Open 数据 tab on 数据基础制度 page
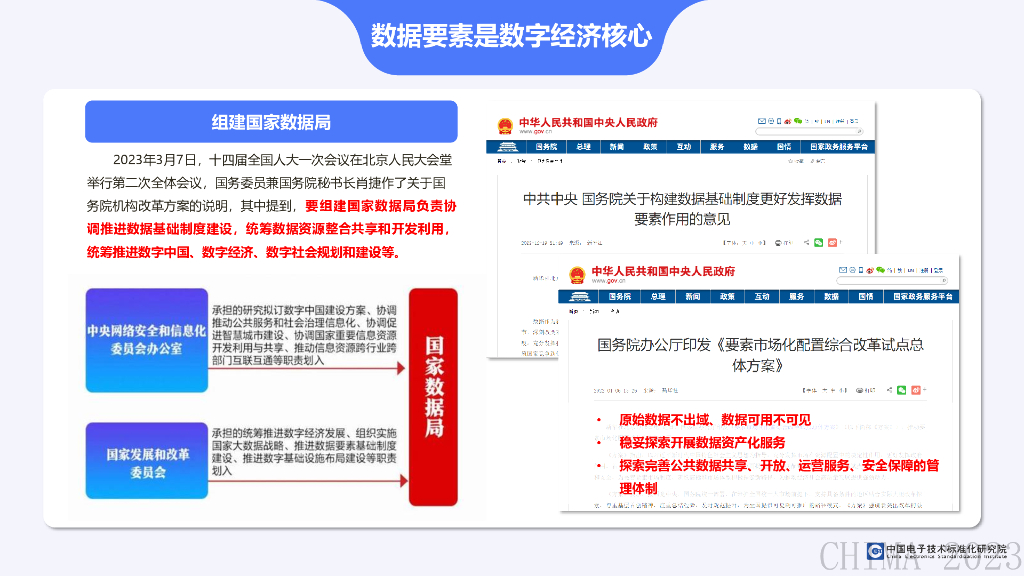The height and width of the screenshot is (576, 1024). tap(750, 147)
